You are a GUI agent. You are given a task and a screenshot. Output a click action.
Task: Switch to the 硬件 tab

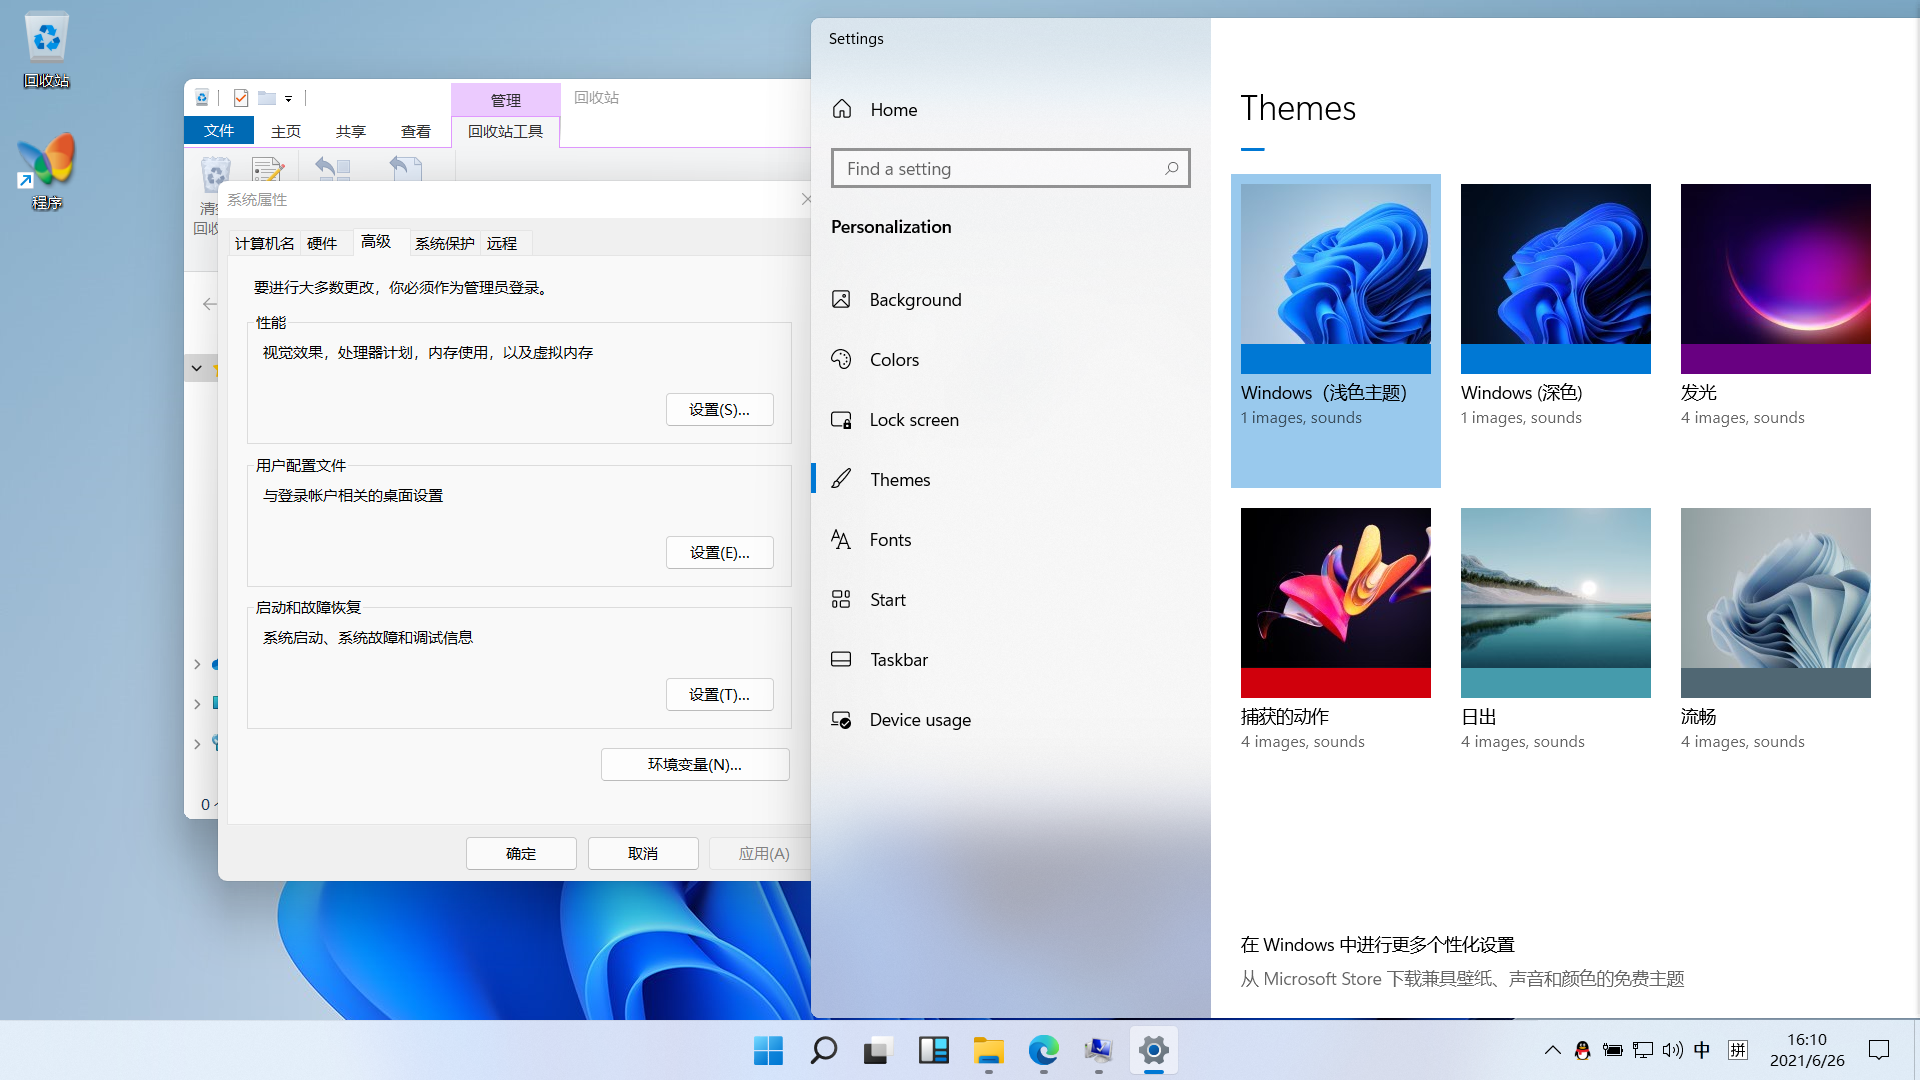pos(322,243)
